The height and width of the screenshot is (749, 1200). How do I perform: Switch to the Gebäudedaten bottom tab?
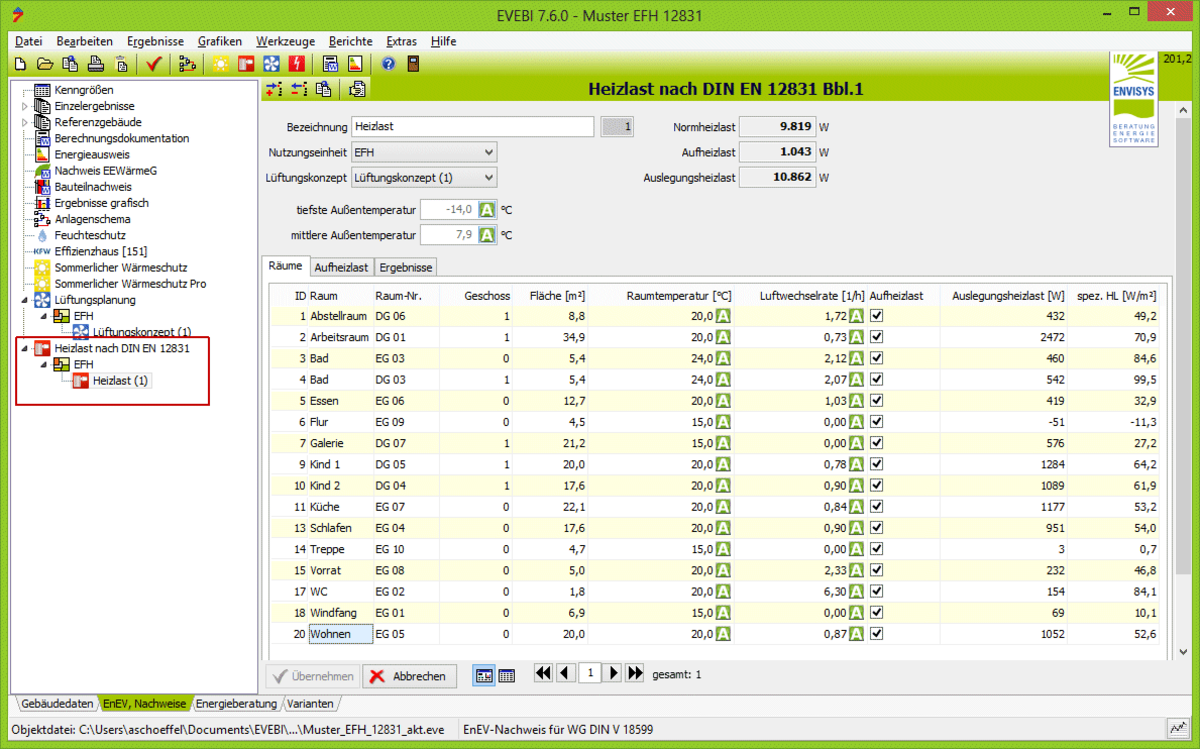click(57, 704)
